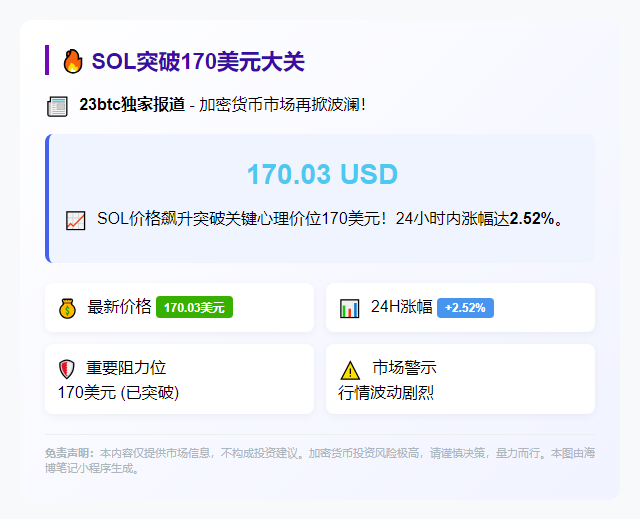Image resolution: width=640 pixels, height=519 pixels.
Task: Click the shield icon beside 重要阻力位
Action: coord(67,369)
